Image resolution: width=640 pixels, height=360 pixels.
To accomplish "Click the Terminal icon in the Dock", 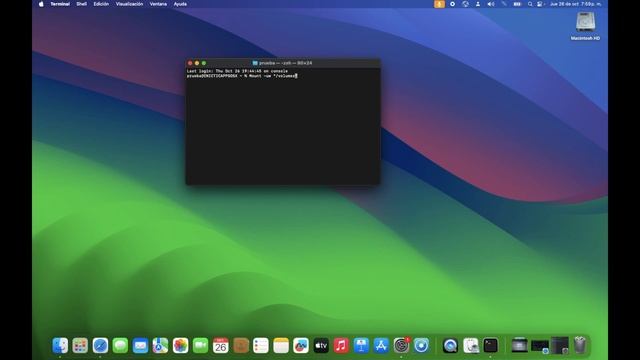I will click(x=491, y=346).
